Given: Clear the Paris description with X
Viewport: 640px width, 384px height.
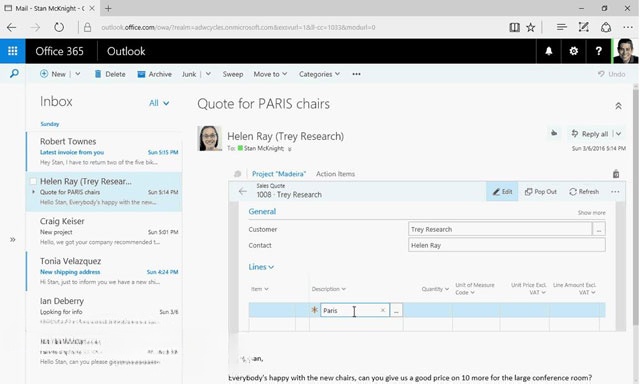Looking at the screenshot, I should [383, 310].
